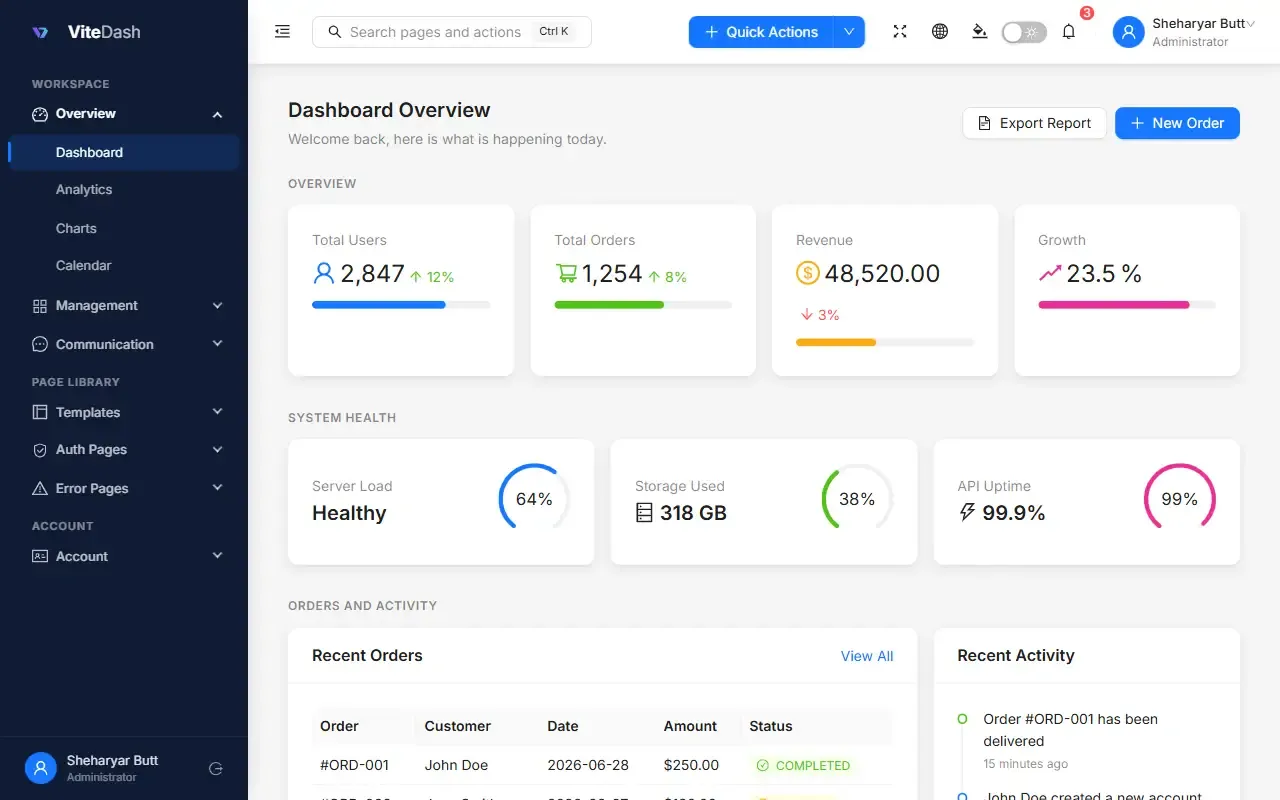1280x800 pixels.
Task: Go to Analytics in the sidebar
Action: [124, 190]
